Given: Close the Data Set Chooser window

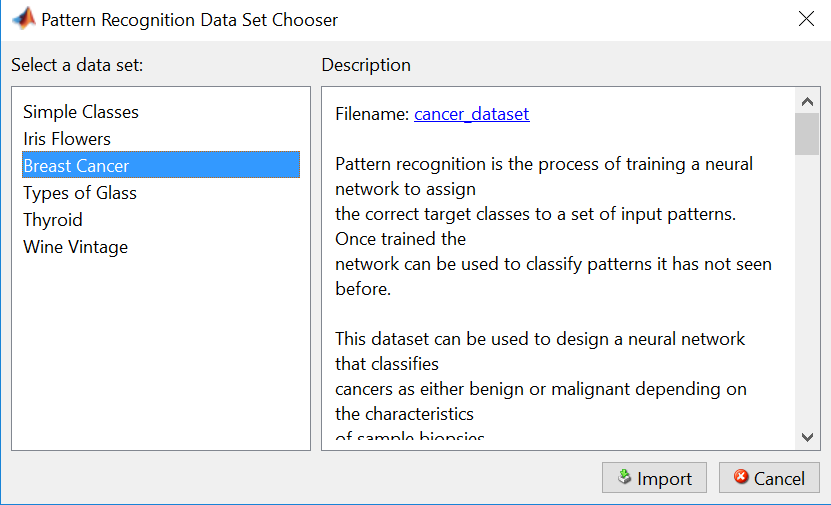Looking at the screenshot, I should 807,19.
